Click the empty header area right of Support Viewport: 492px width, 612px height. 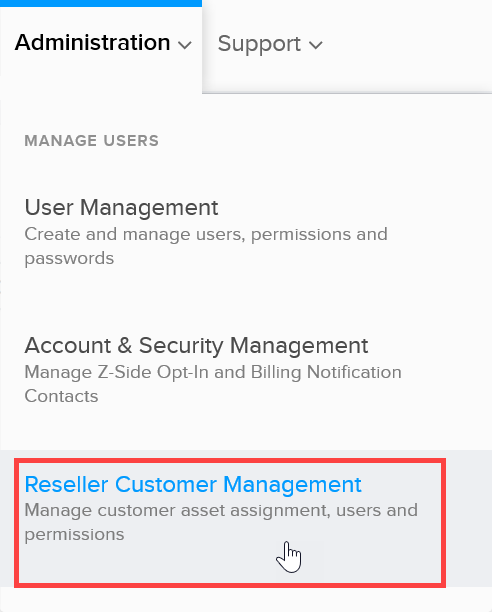coord(408,45)
